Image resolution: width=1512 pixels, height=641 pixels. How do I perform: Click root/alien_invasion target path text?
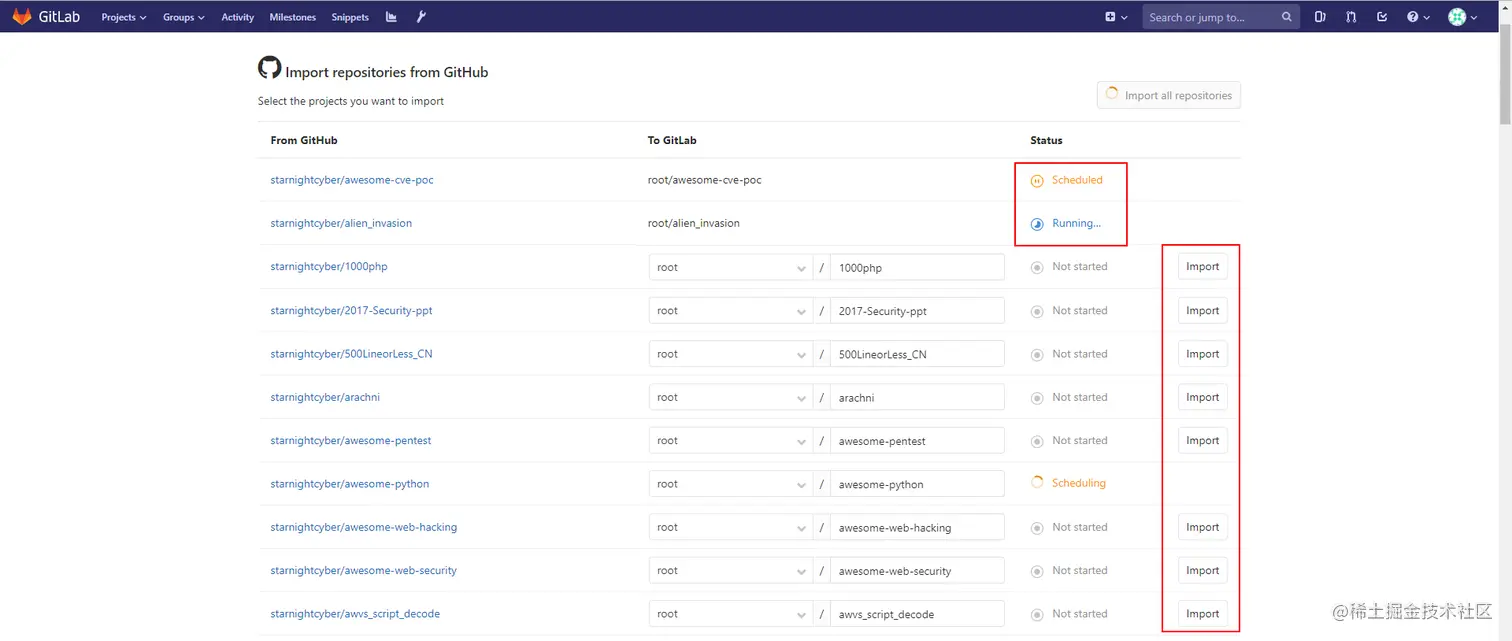[x=694, y=223]
